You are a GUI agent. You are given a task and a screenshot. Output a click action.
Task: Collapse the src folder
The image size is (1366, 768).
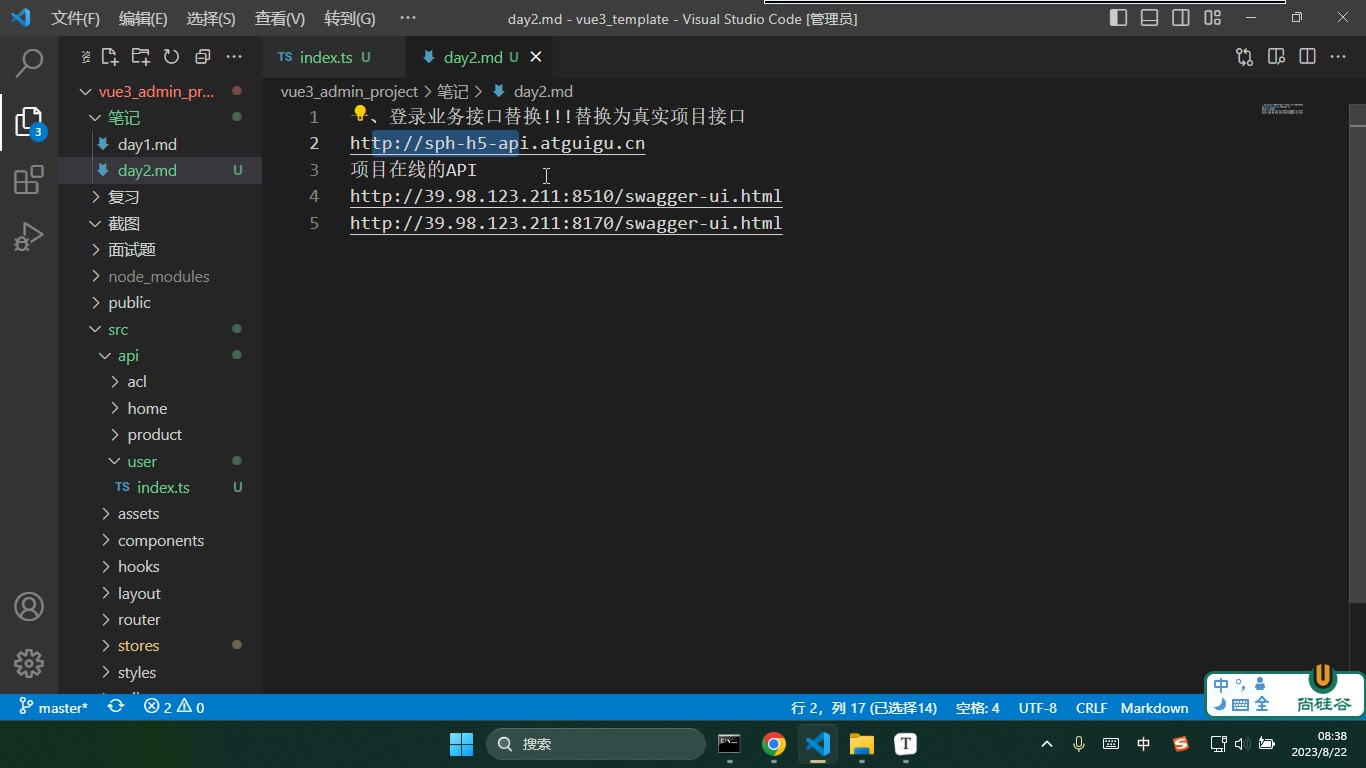[x=160, y=329]
